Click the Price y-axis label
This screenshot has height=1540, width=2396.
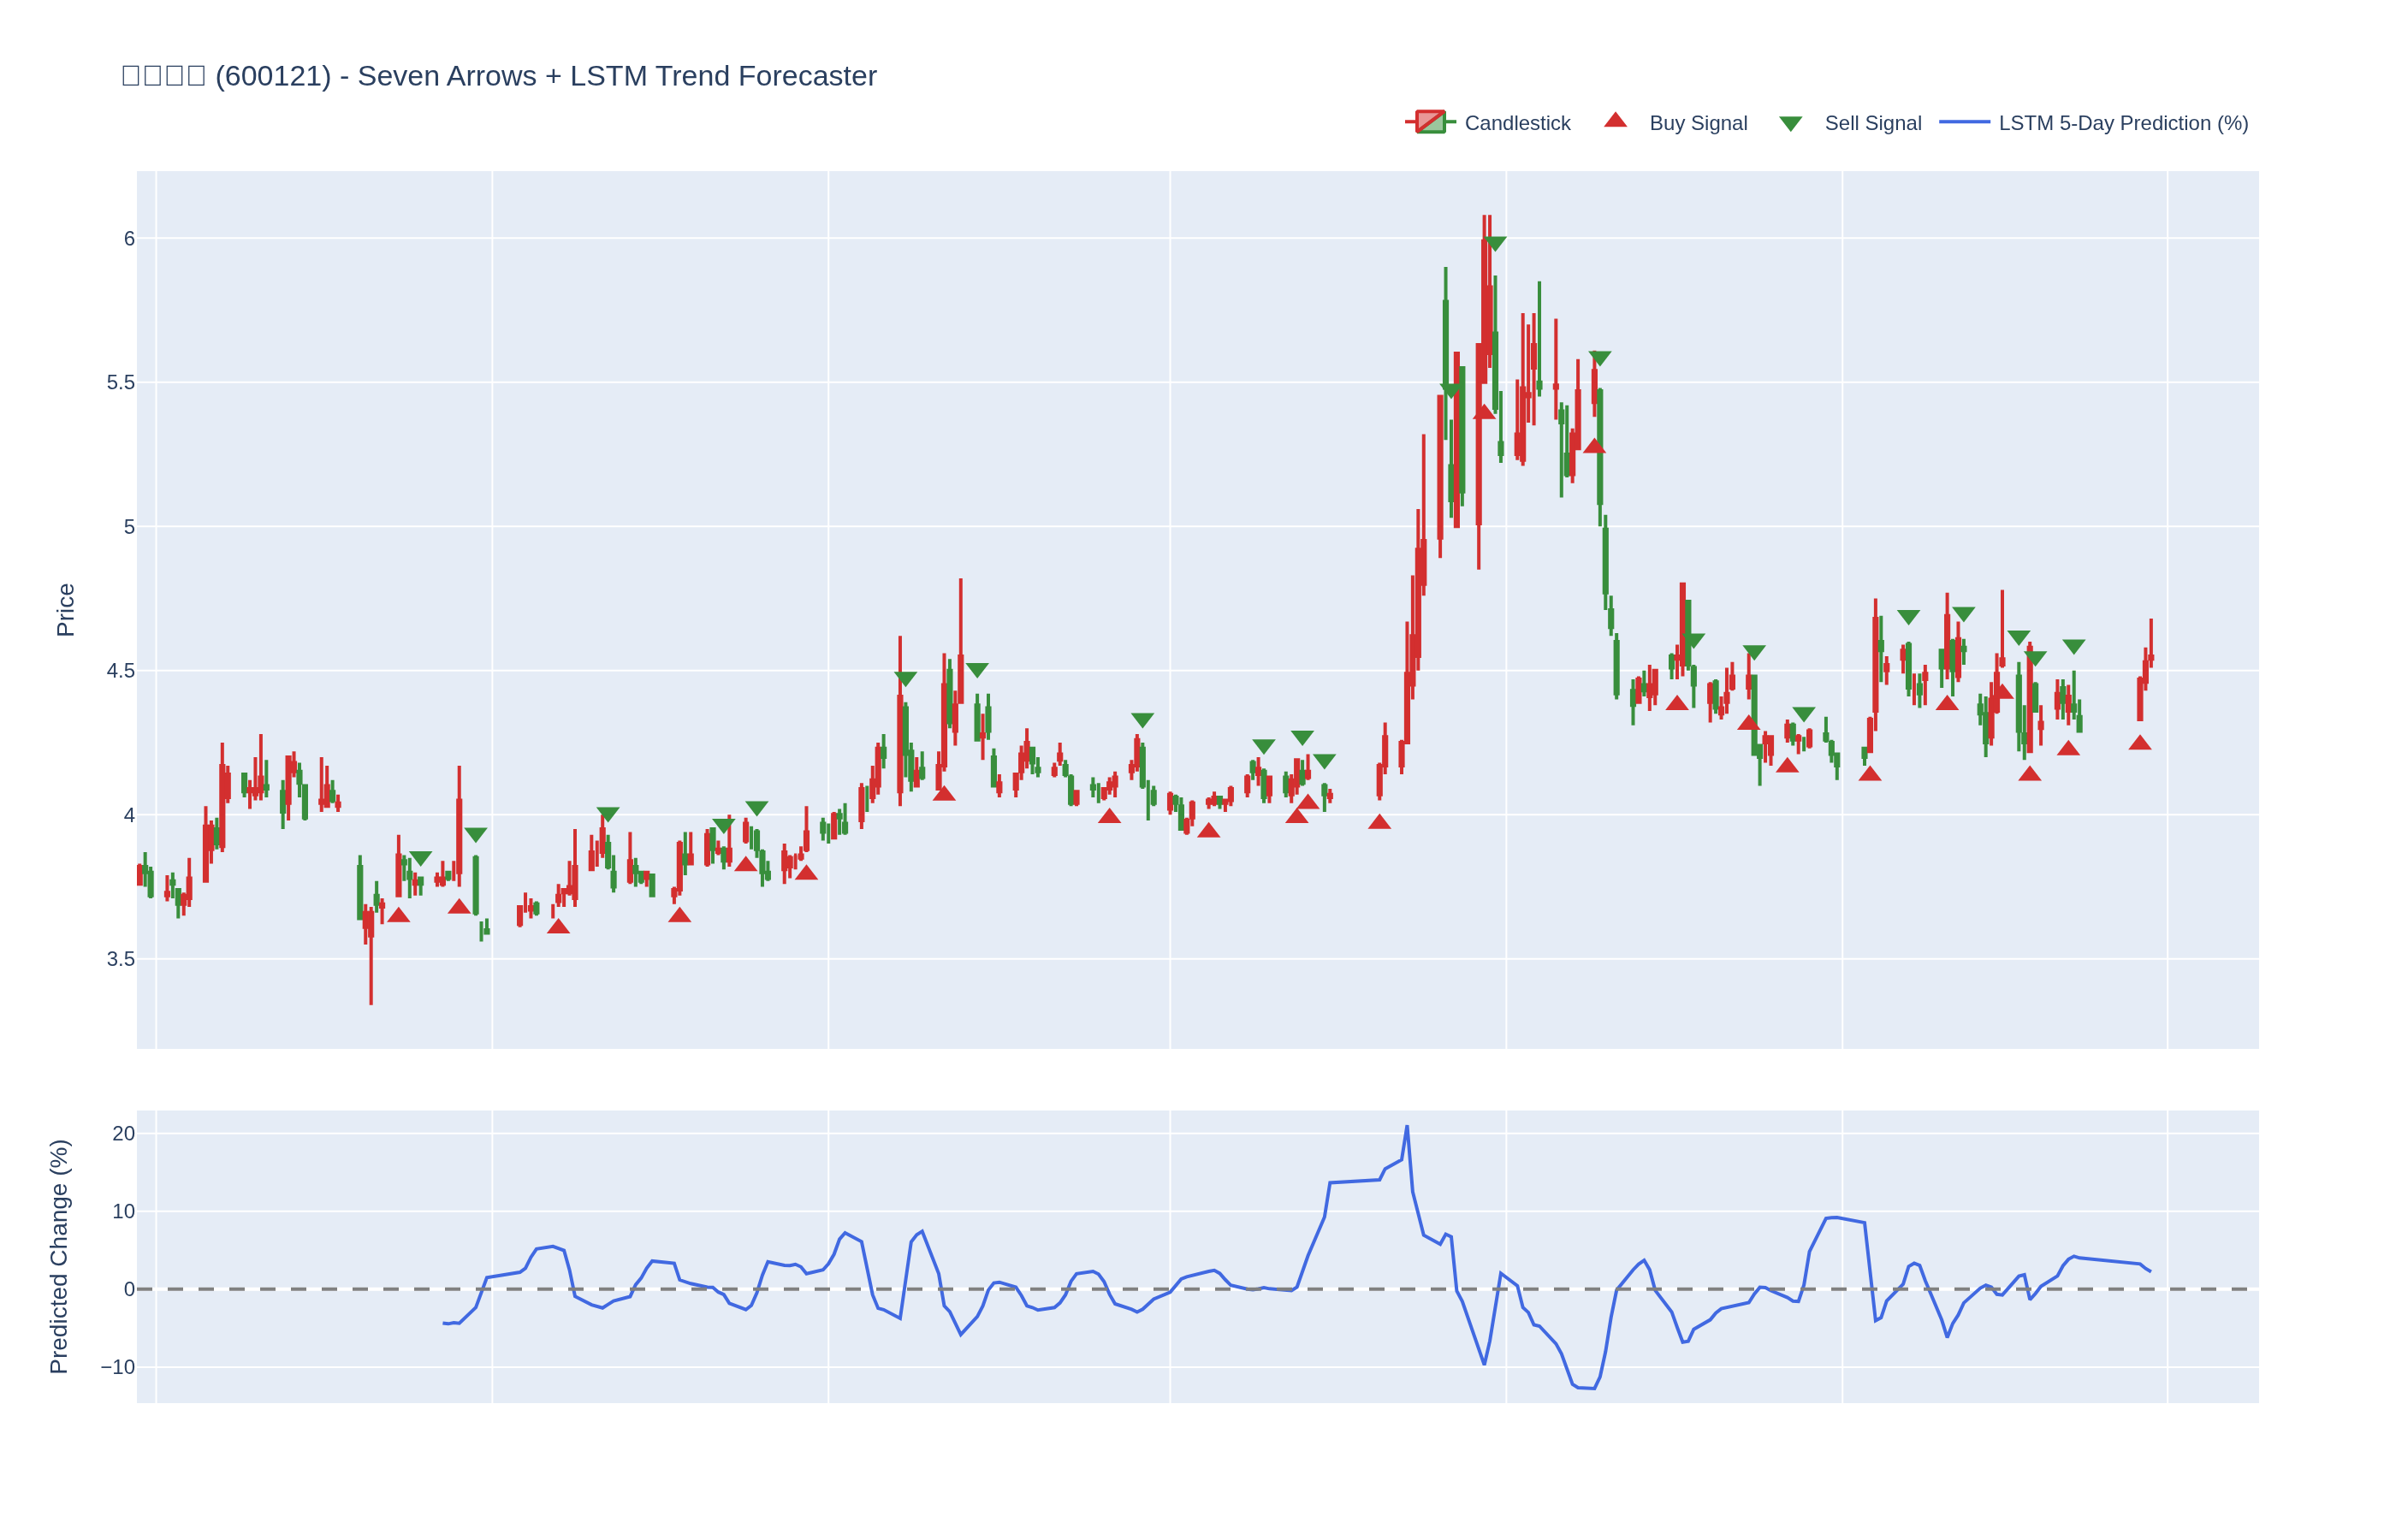click(65, 610)
